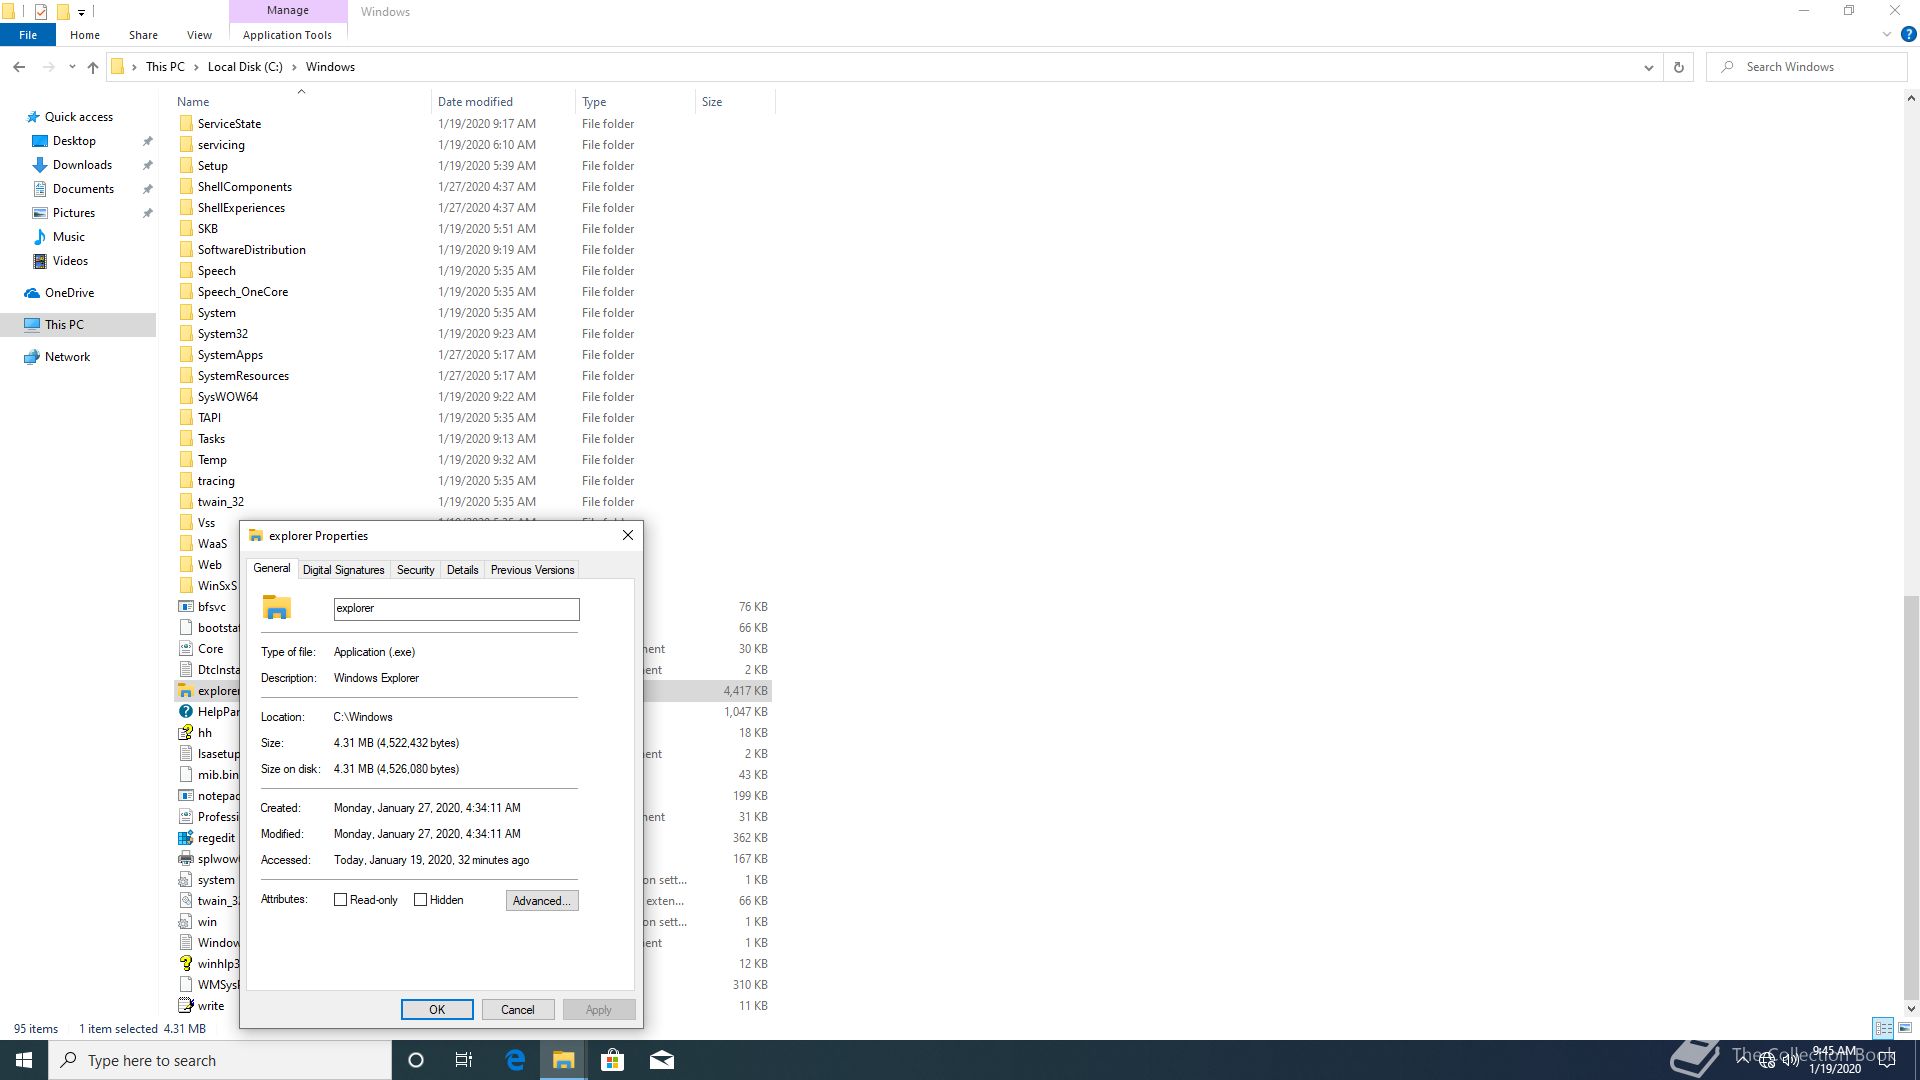Click the Music note icon in sidebar
Image resolution: width=1920 pixels, height=1080 pixels.
(x=40, y=237)
